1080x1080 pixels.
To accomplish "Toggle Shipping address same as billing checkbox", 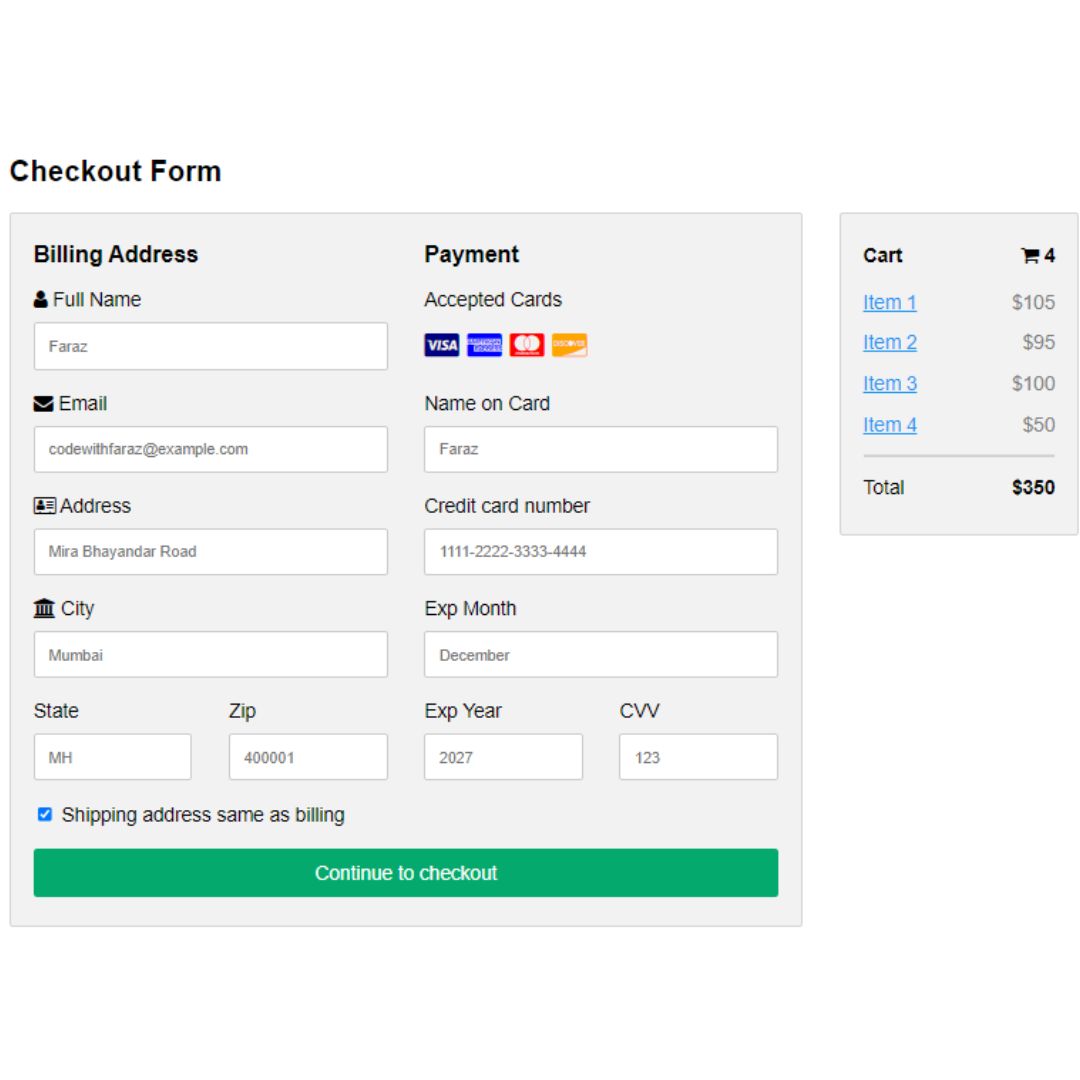I will [45, 815].
